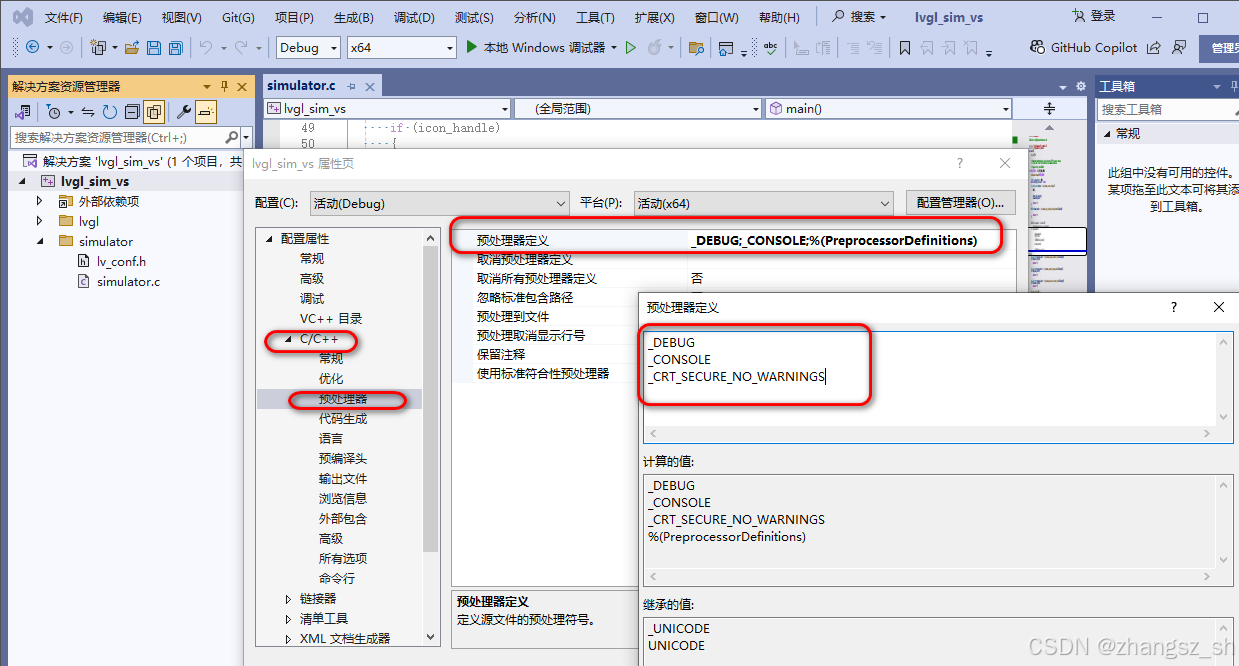Viewport: 1239px width, 666px height.
Task: Open the 平台(P) 活动(x64) dropdown
Action: pos(763,203)
